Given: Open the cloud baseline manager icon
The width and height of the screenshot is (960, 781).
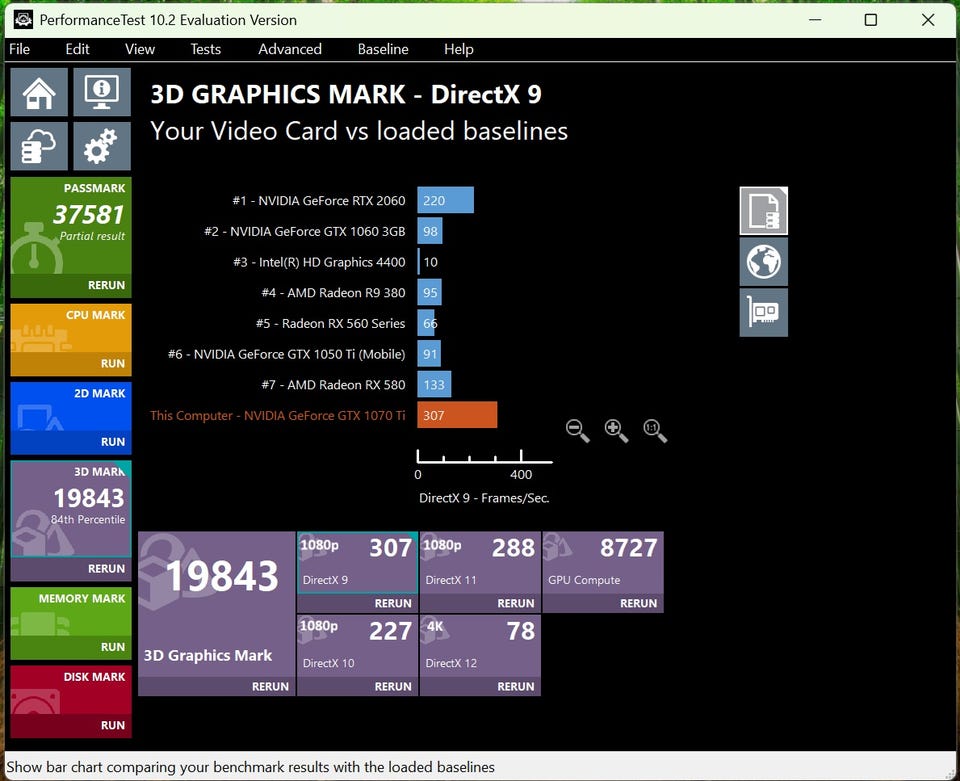Looking at the screenshot, I should [x=39, y=146].
